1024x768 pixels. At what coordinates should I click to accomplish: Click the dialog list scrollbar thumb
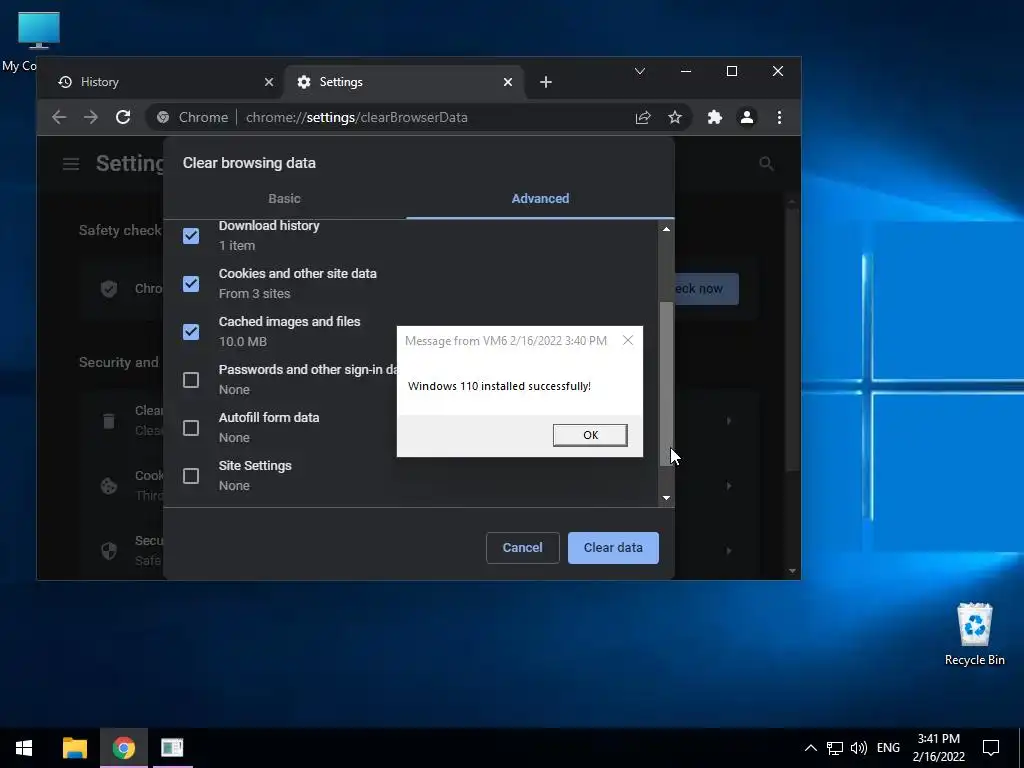(x=666, y=384)
